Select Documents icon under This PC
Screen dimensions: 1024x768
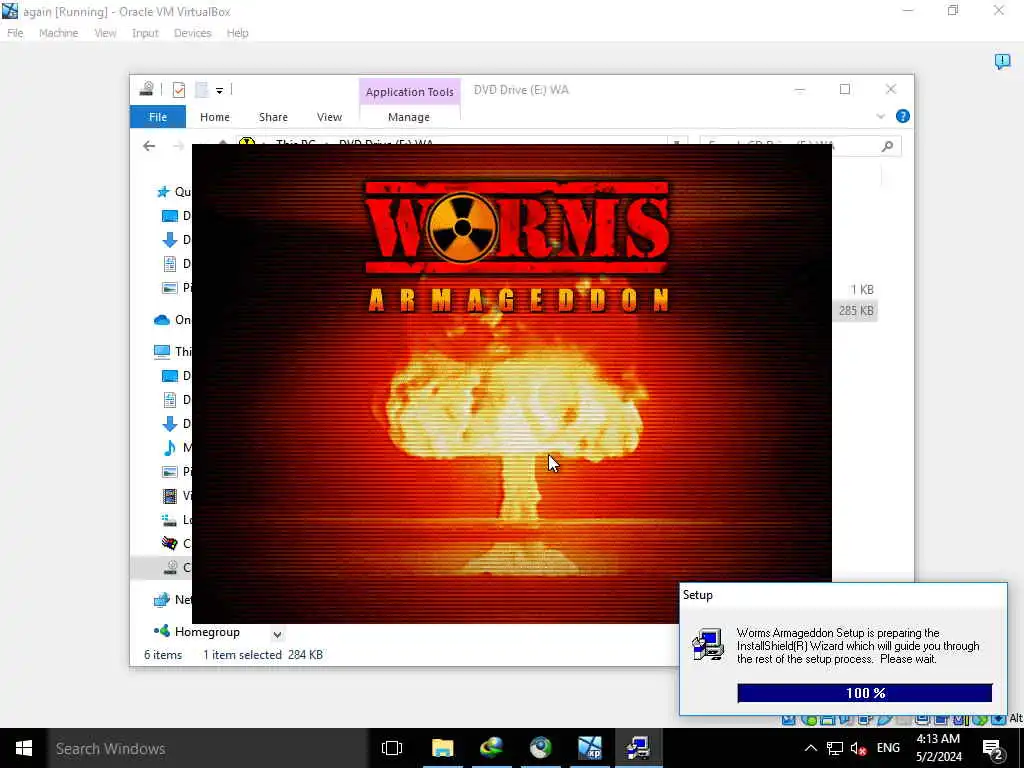(170, 400)
